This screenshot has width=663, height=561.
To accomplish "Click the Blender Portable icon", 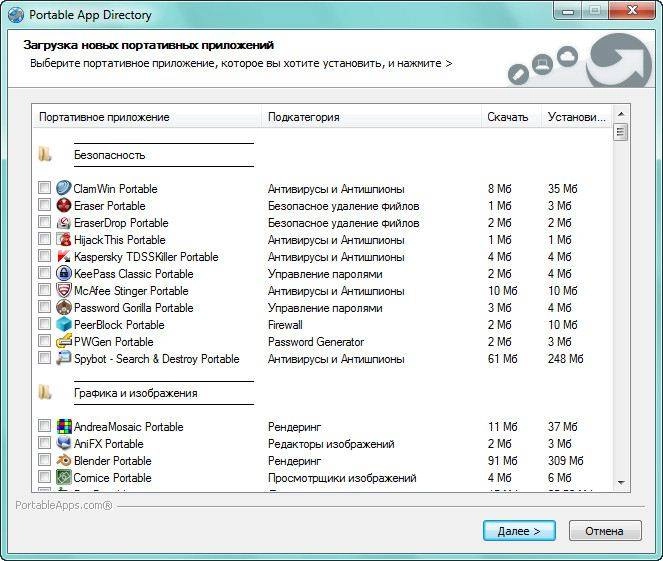I will click(63, 460).
